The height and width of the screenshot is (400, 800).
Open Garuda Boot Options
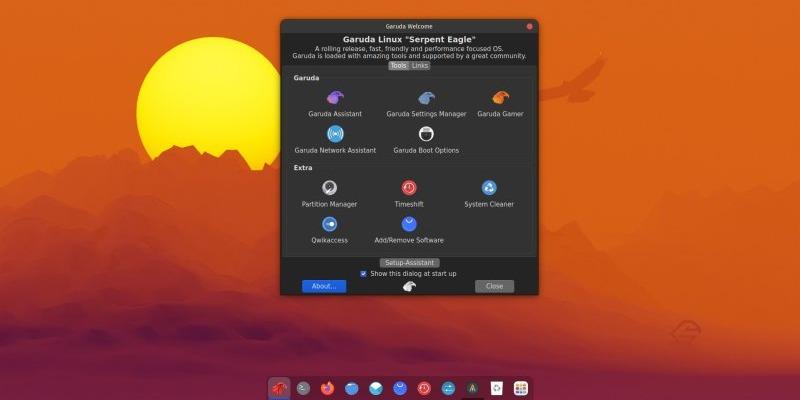coord(426,134)
